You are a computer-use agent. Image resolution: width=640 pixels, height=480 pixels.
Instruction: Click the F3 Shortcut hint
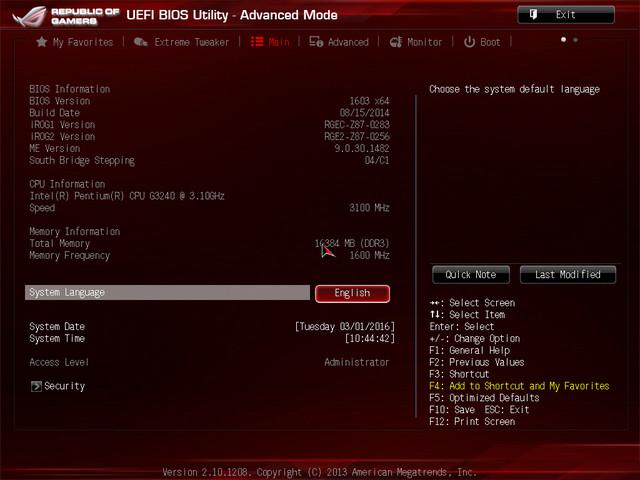459,374
